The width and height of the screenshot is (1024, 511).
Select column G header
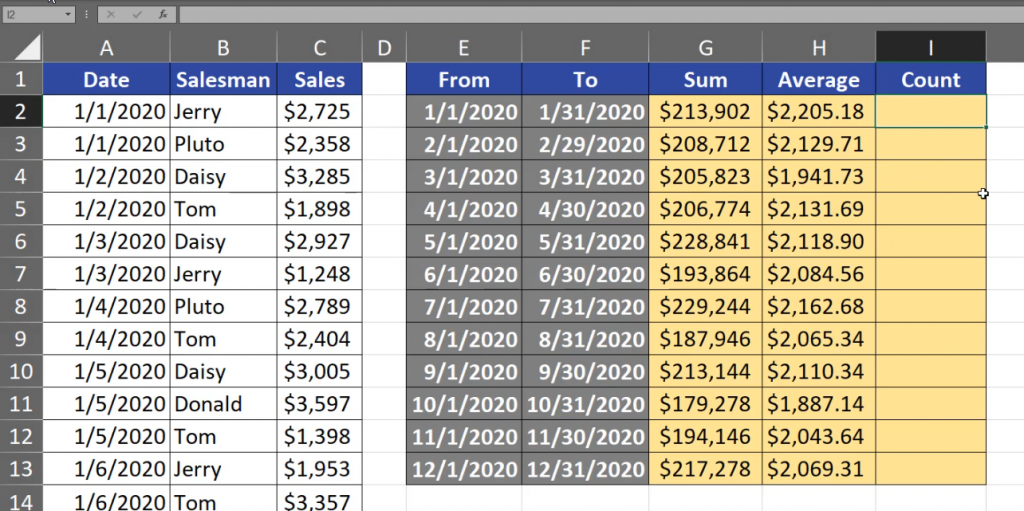(705, 47)
